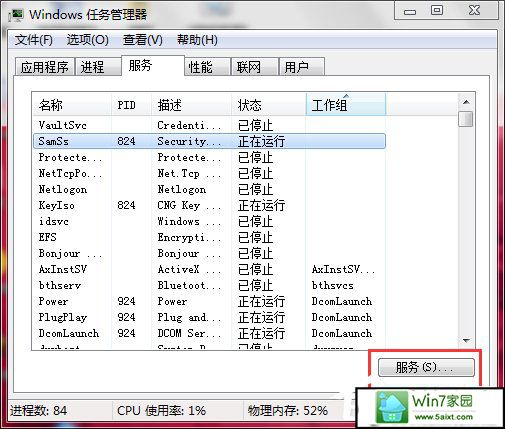Click the 服务(S)... button
505x429 pixels.
[x=426, y=368]
